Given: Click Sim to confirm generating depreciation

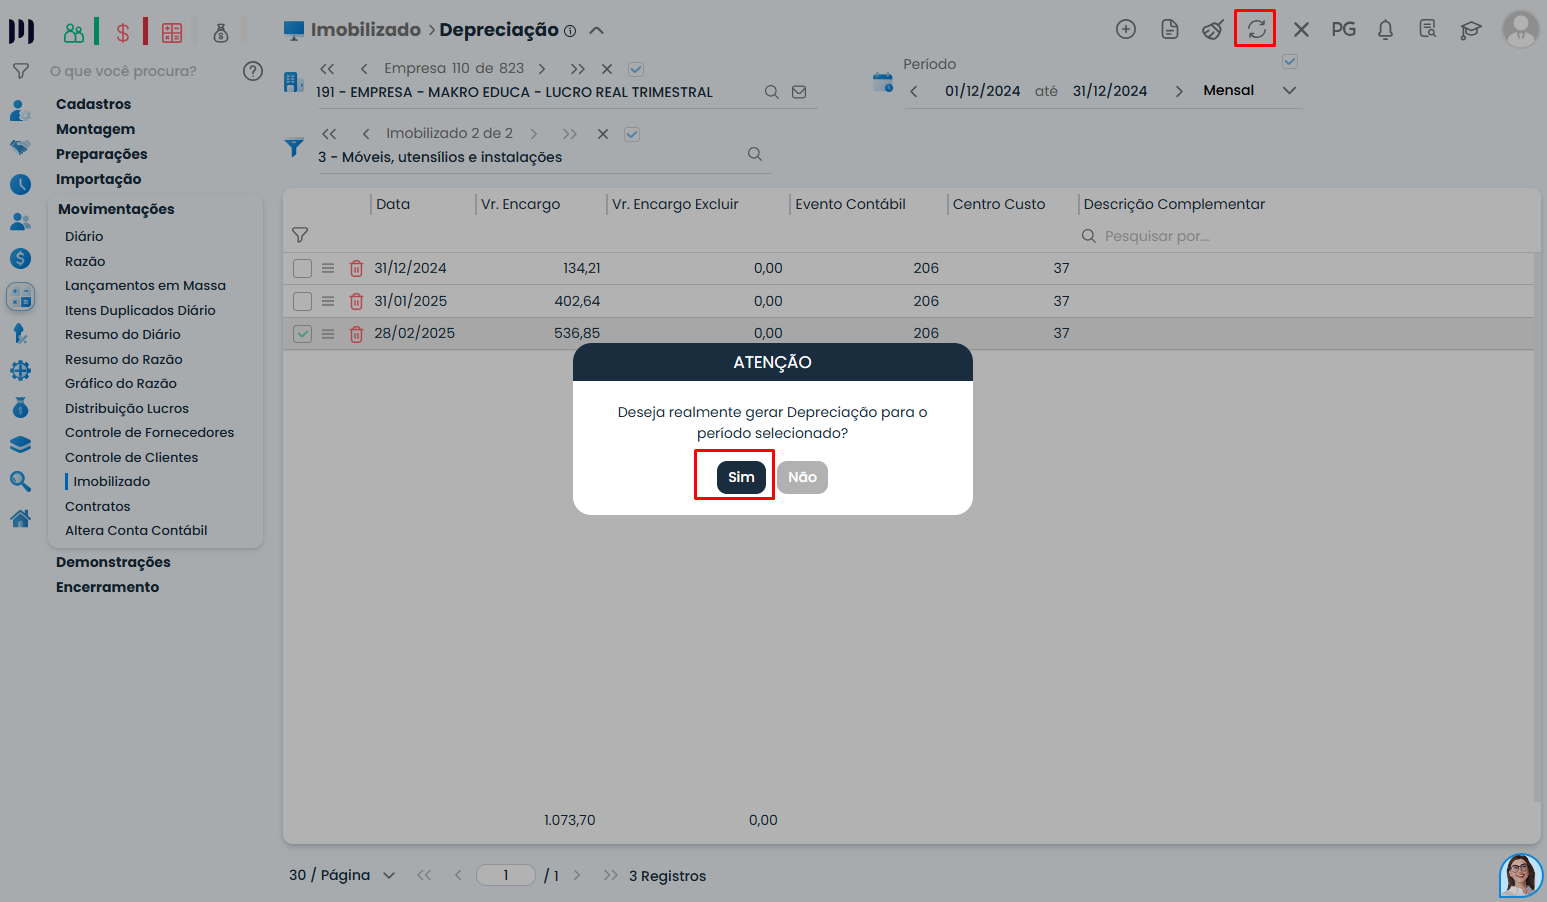Looking at the screenshot, I should click(x=741, y=477).
